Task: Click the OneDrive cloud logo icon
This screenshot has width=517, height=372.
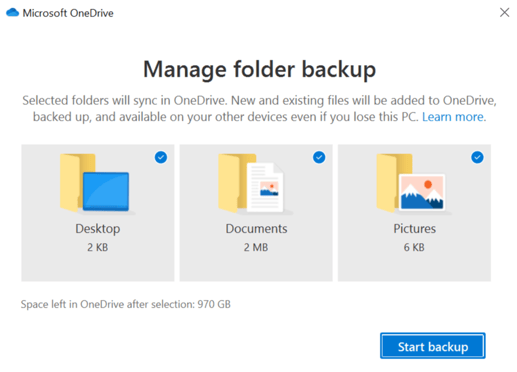Action: click(x=12, y=13)
